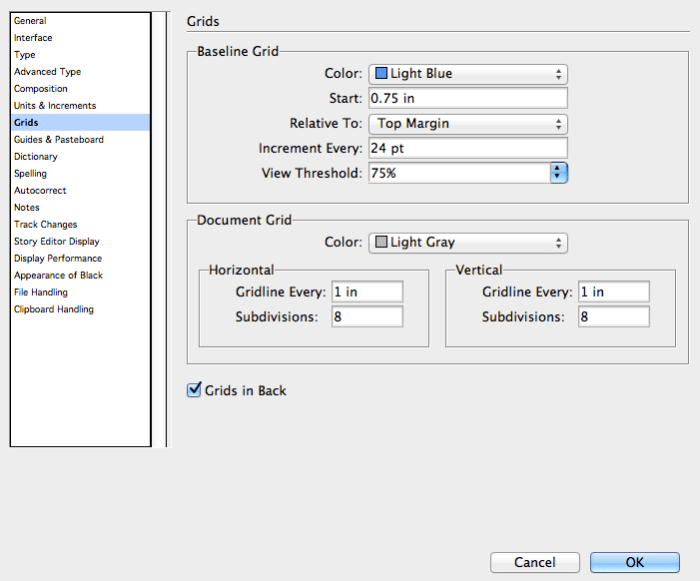
Task: Click the Light Blue color swatch
Action: [x=381, y=73]
